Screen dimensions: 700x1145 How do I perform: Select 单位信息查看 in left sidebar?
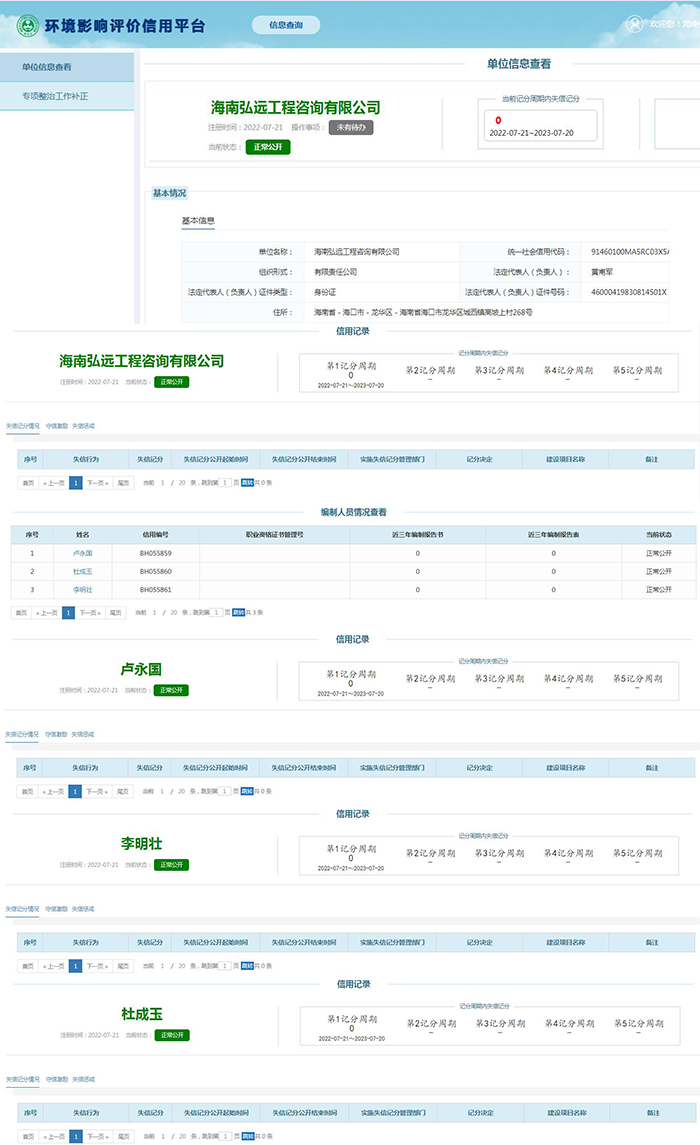tap(47, 68)
